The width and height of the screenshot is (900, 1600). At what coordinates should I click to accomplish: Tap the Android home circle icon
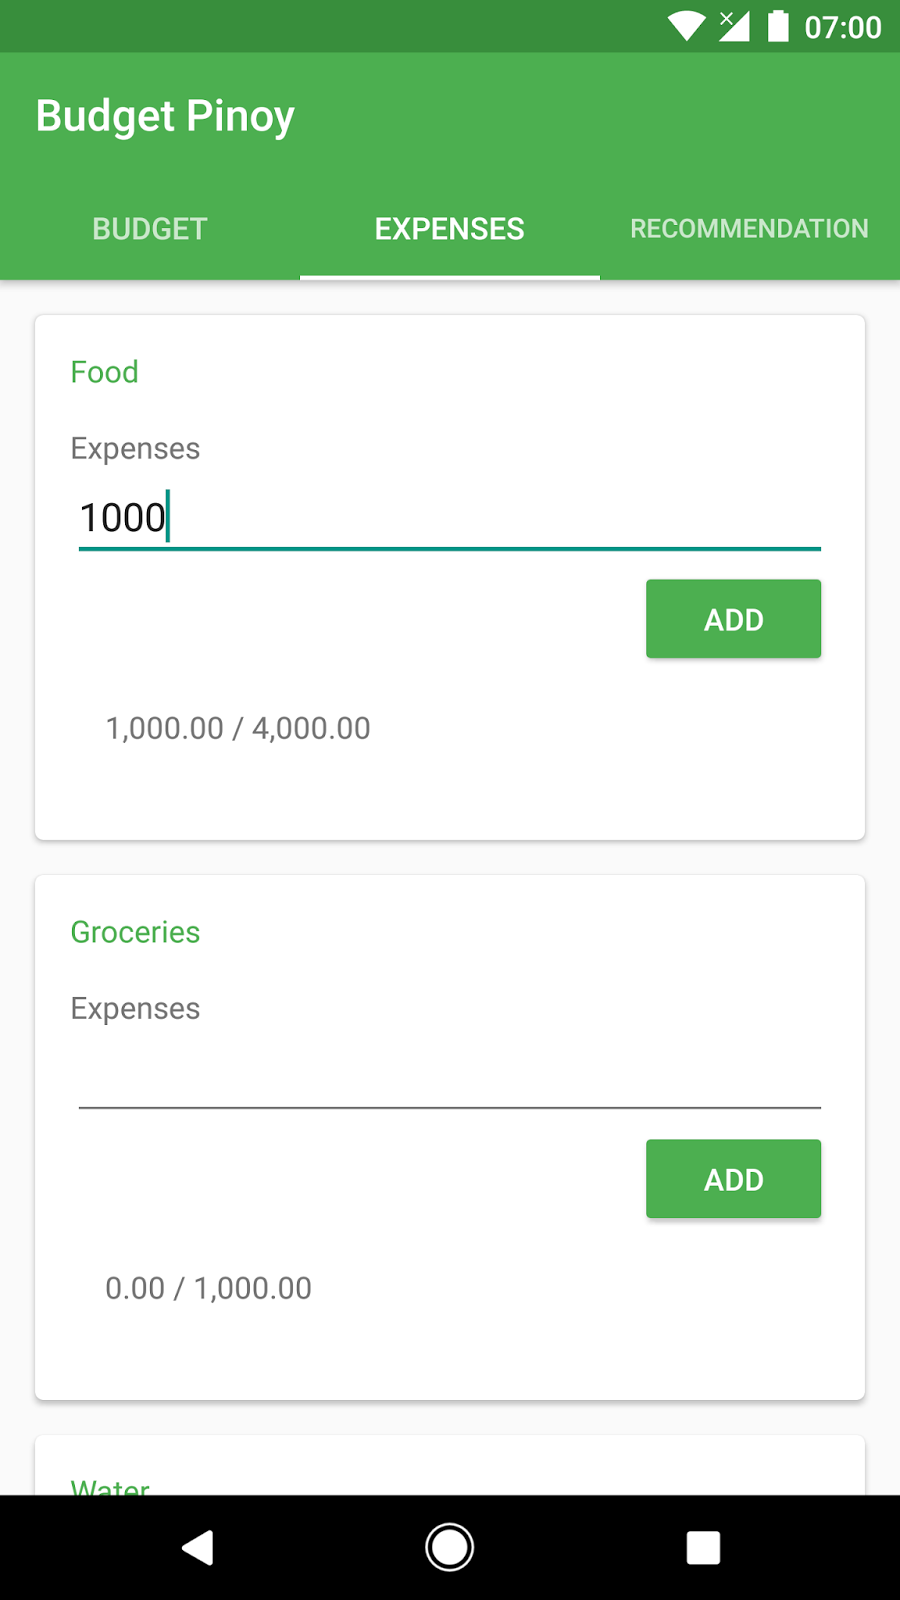point(449,1547)
